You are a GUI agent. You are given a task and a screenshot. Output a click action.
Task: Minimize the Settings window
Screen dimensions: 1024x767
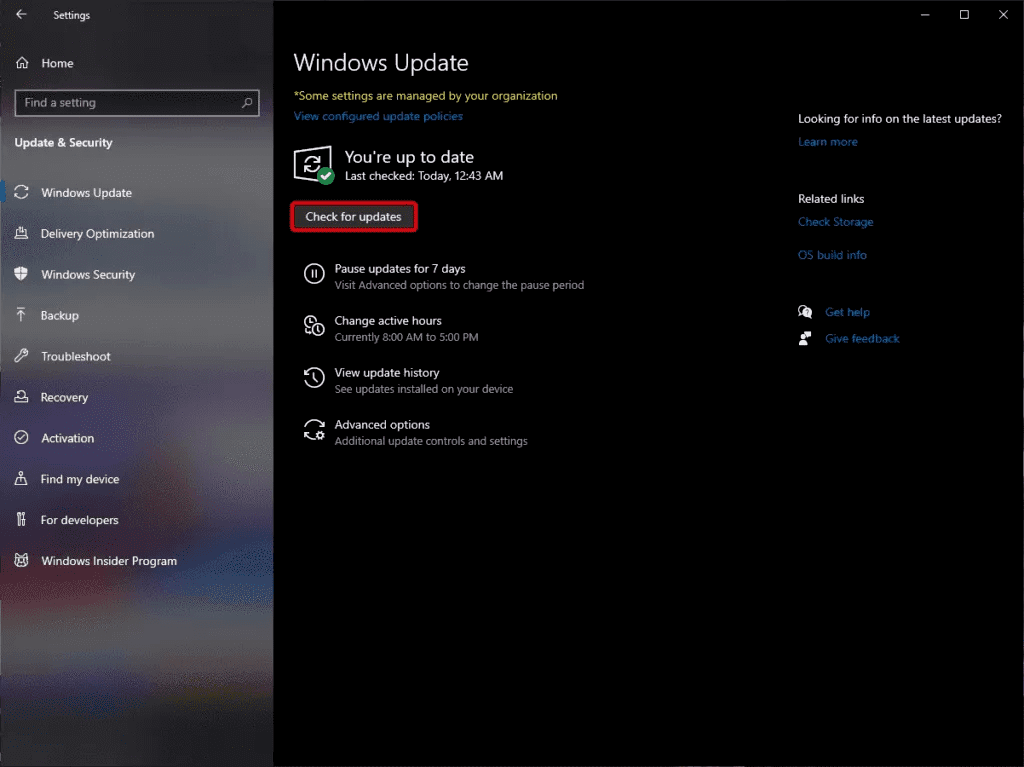(x=925, y=14)
